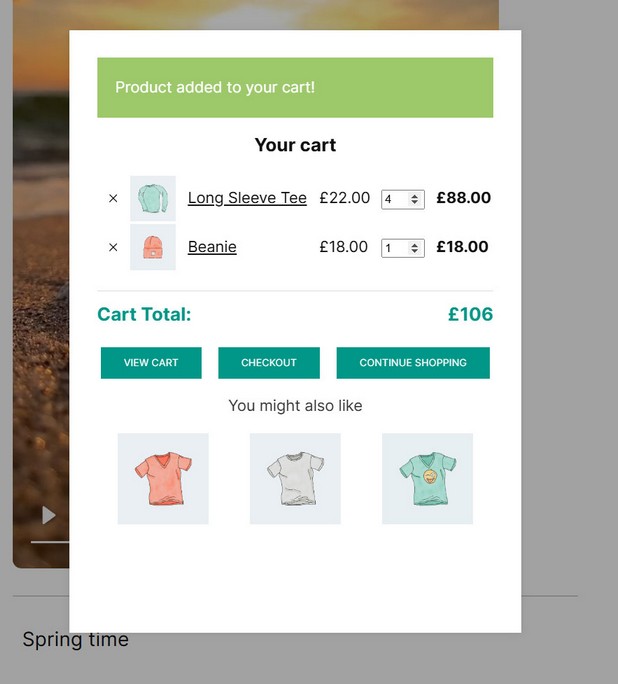This screenshot has height=684, width=618.
Task: Remove Beanie from the cart
Action: pos(113,247)
